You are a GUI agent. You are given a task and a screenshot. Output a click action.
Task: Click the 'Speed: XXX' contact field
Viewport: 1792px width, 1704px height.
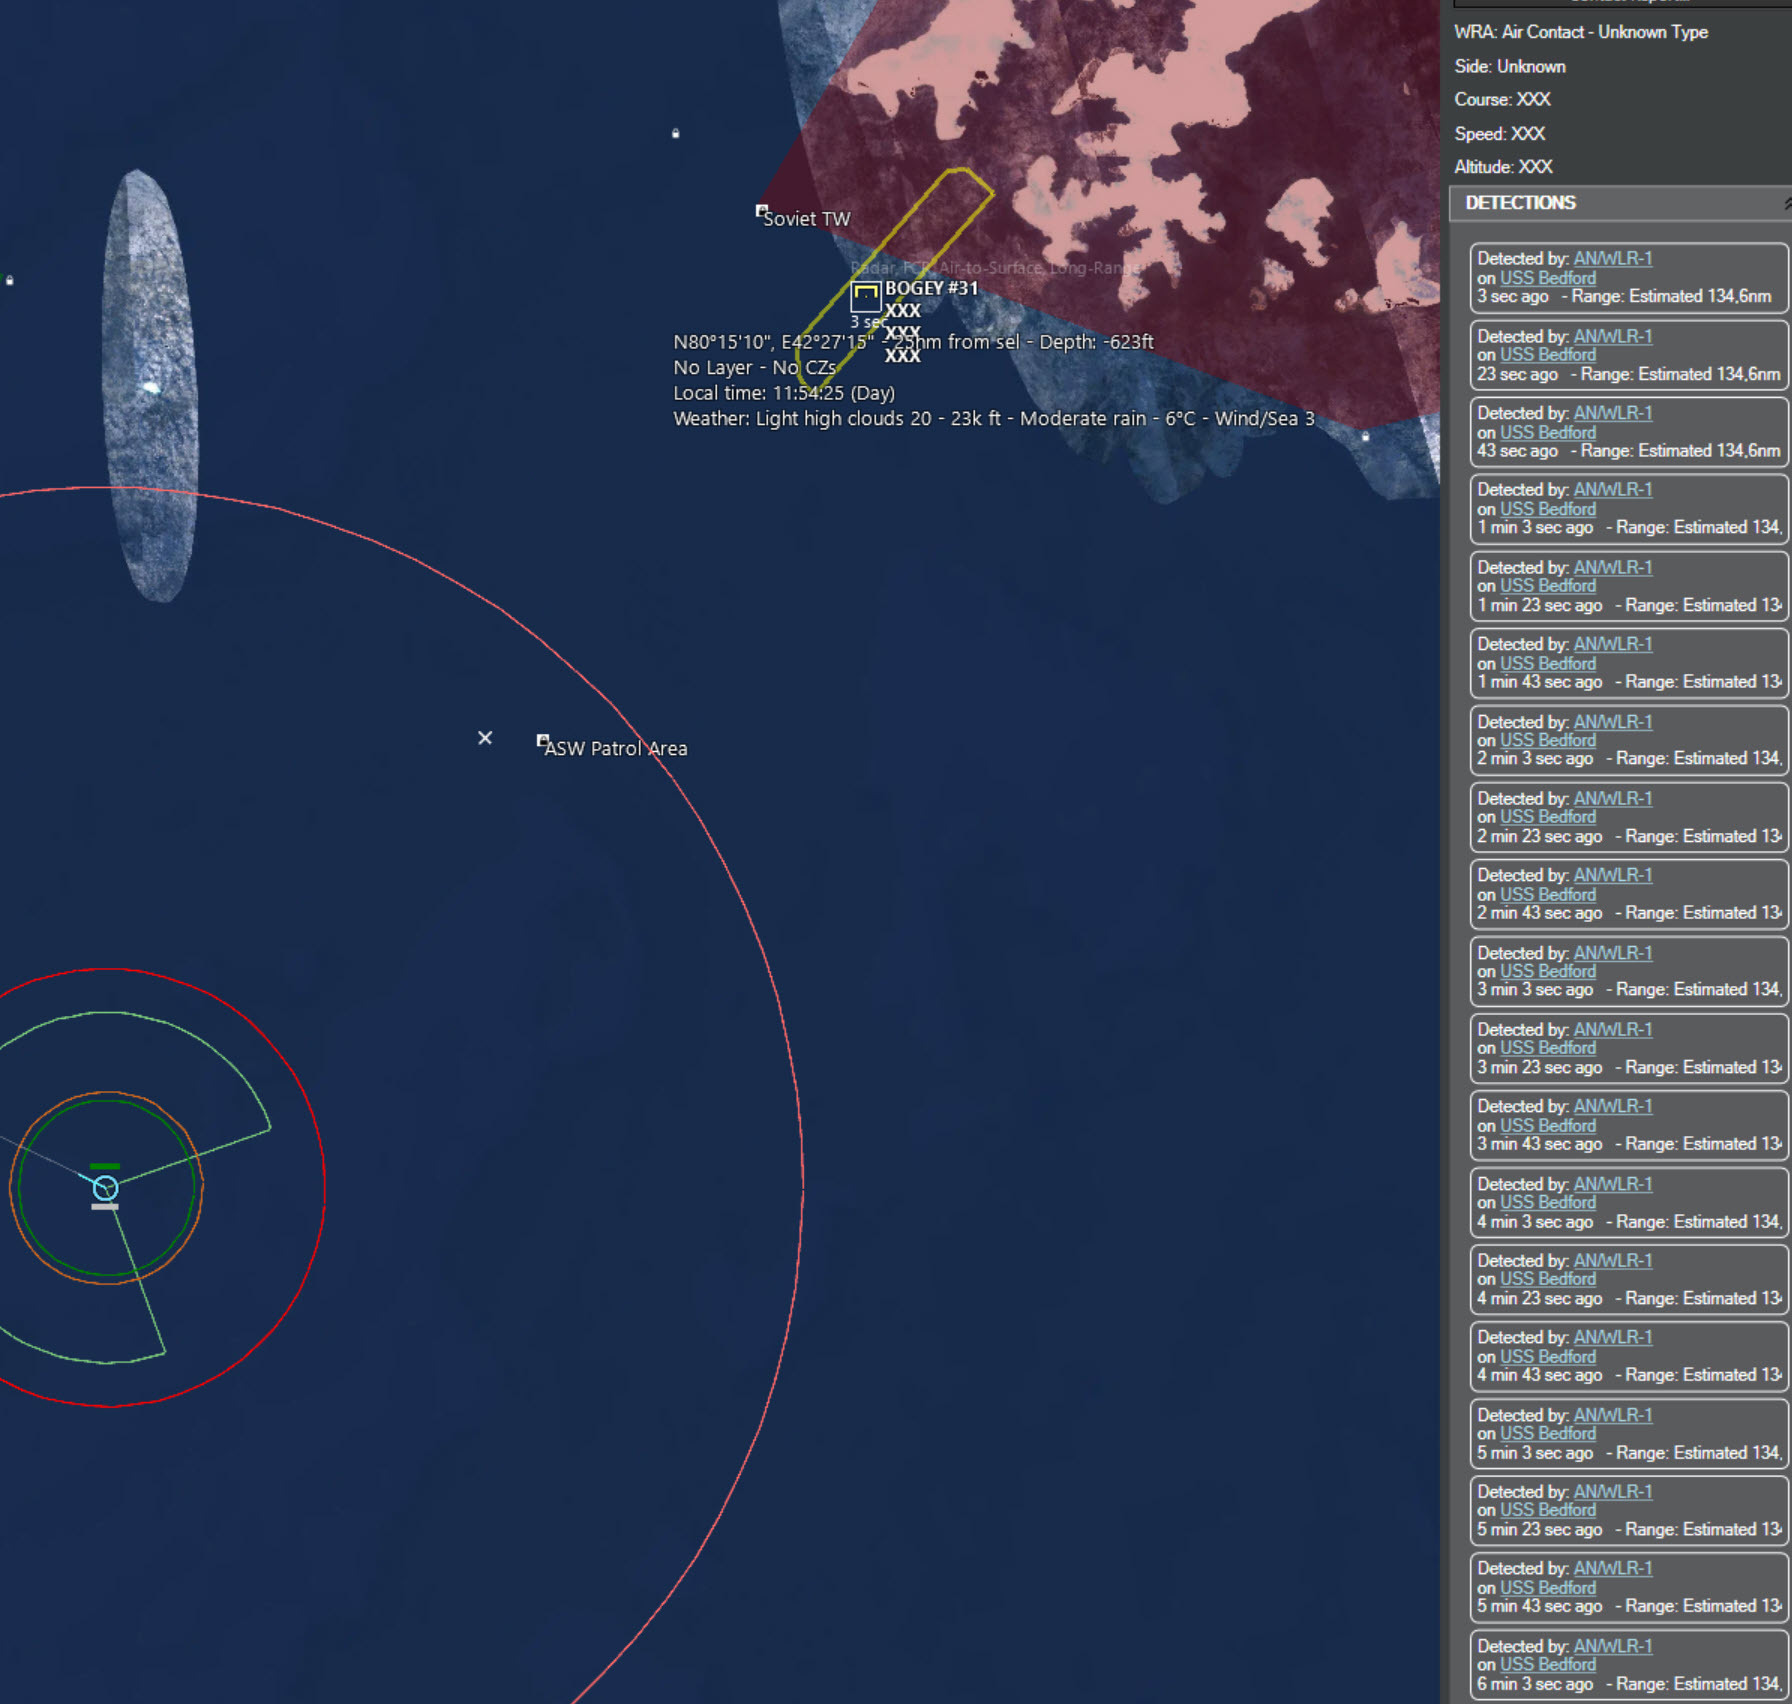[1499, 133]
